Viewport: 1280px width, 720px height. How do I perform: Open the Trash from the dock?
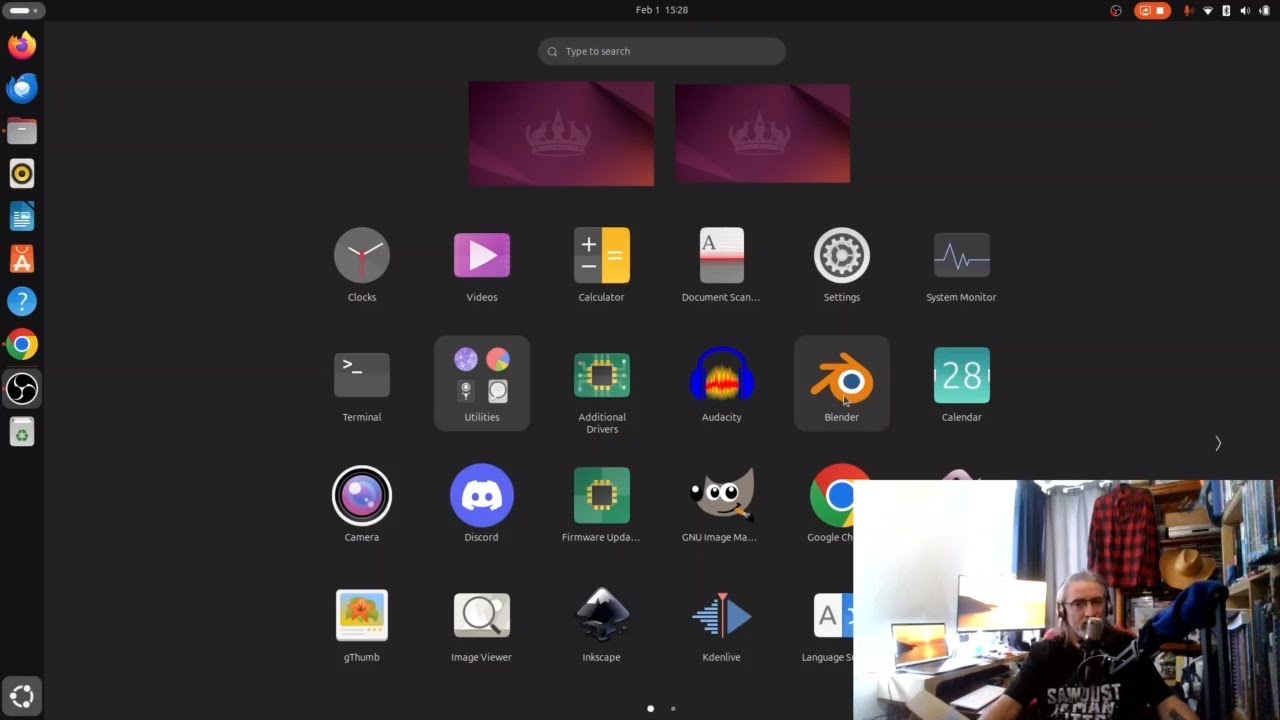(22, 431)
